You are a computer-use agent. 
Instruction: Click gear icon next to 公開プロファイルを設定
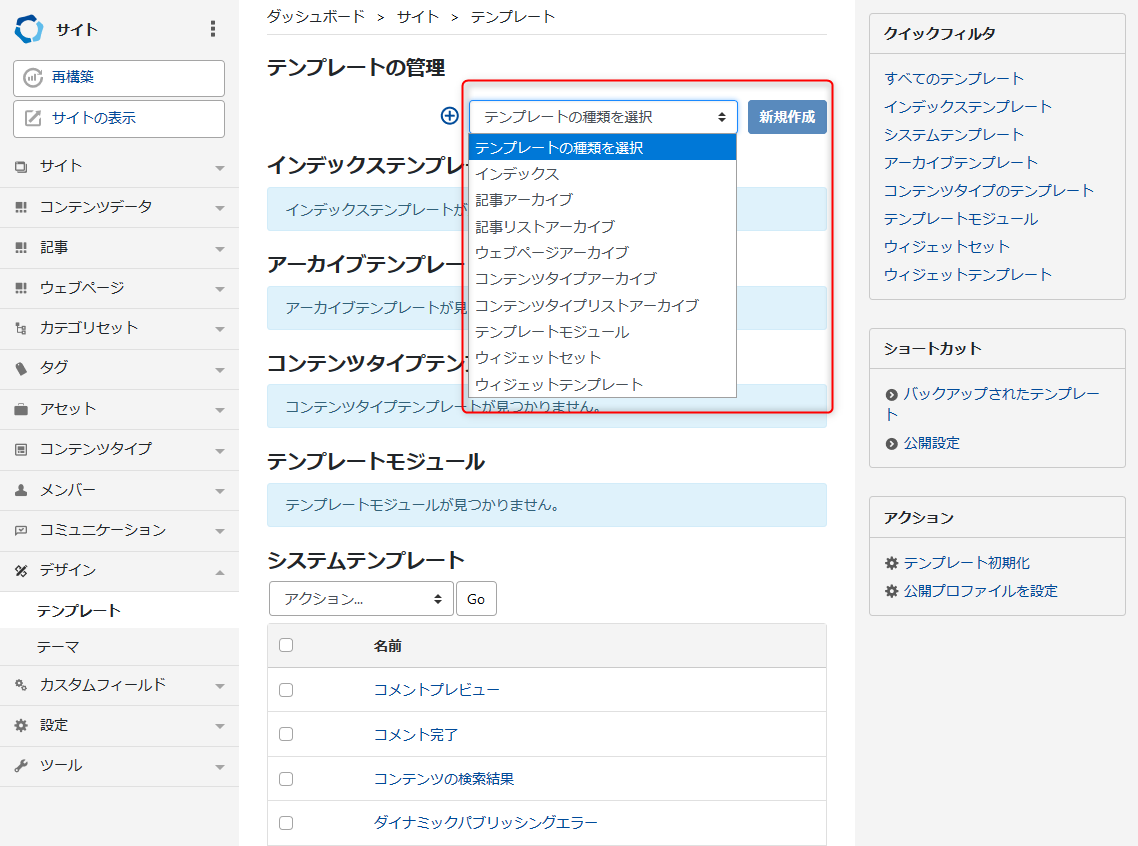891,591
